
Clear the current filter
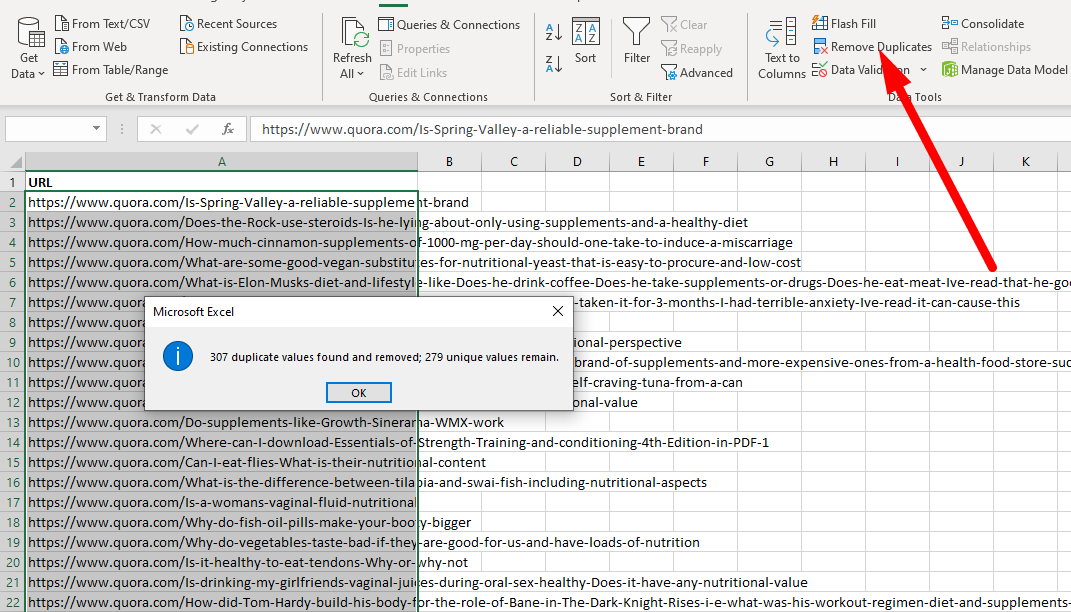(x=684, y=25)
